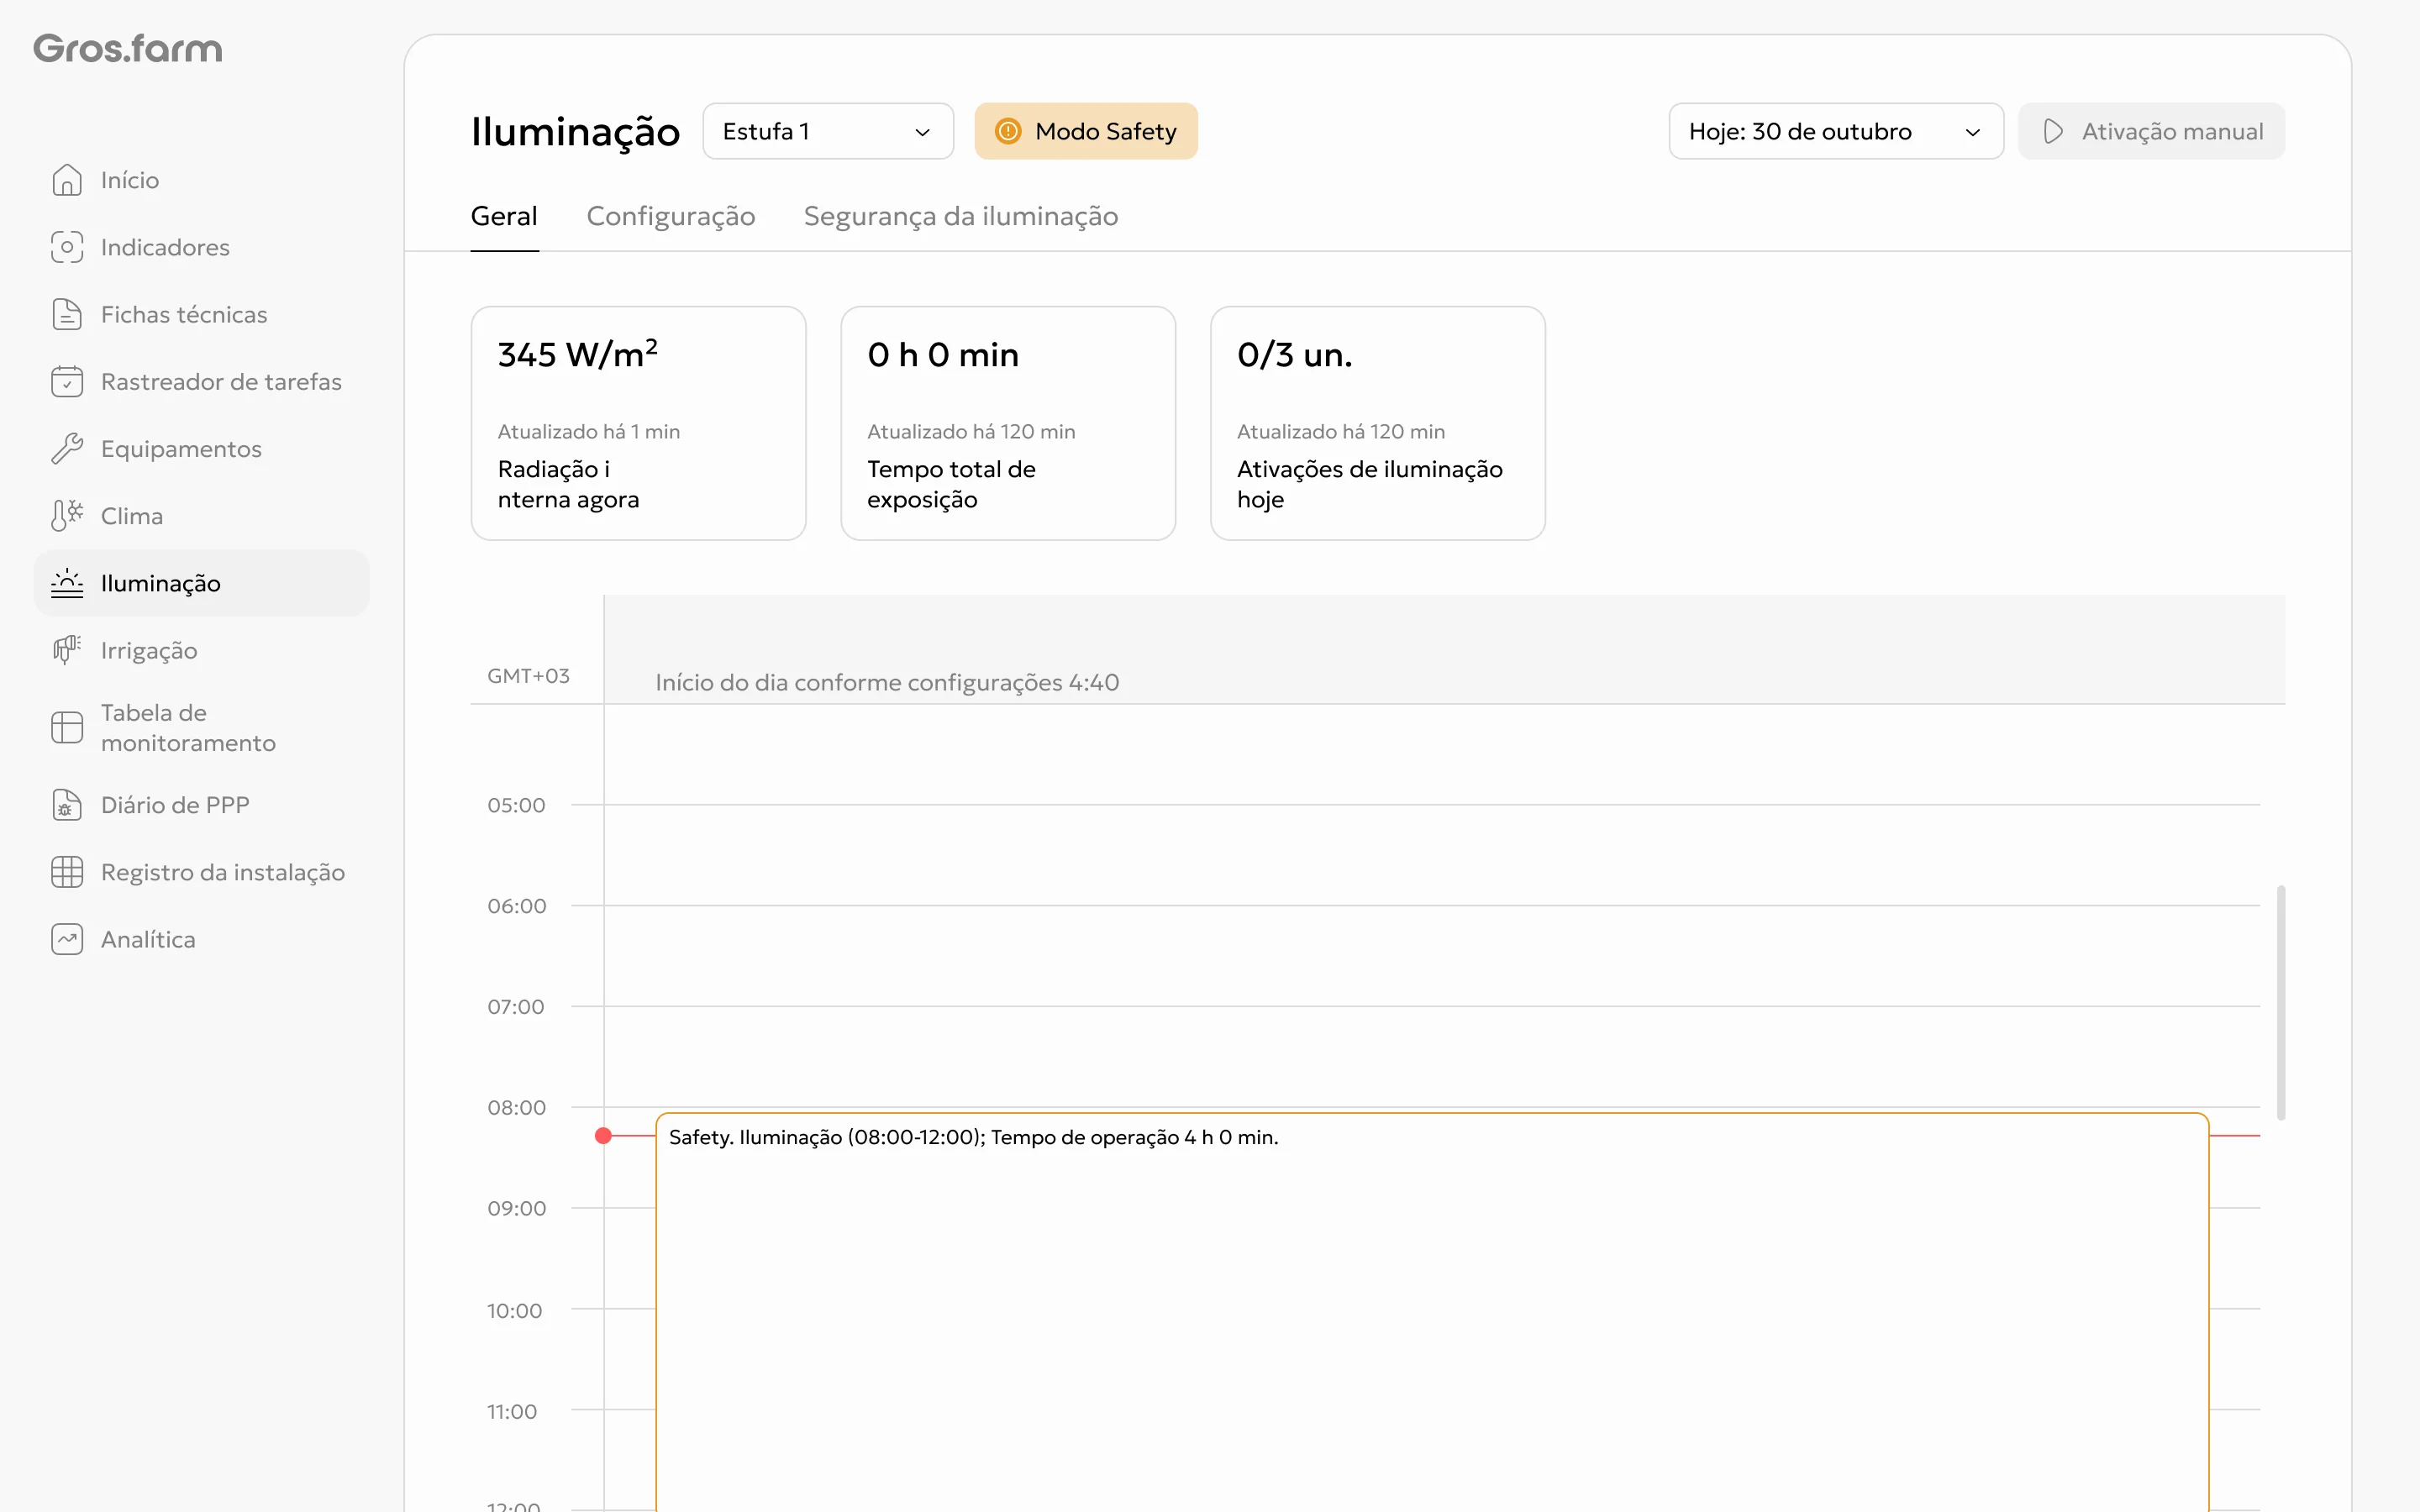Open Equipamentos menu item
Screen dimensions: 2420x1512
point(201,448)
